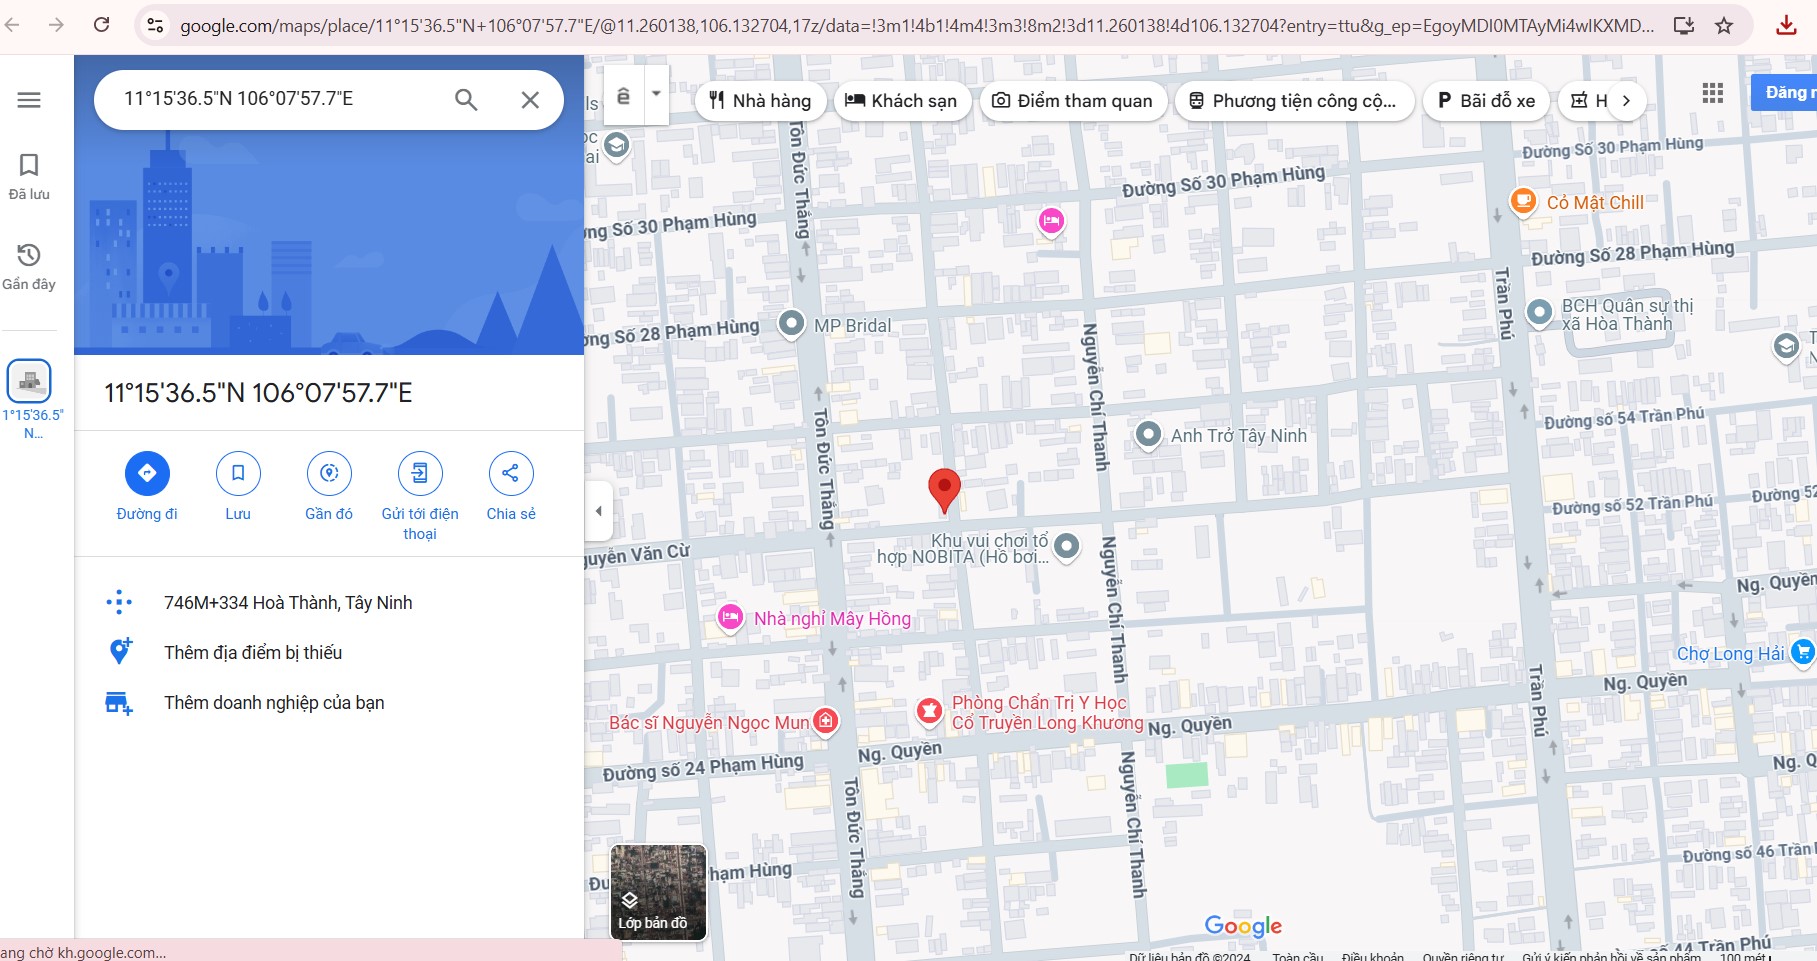Open Gần đây recent history

click(29, 267)
